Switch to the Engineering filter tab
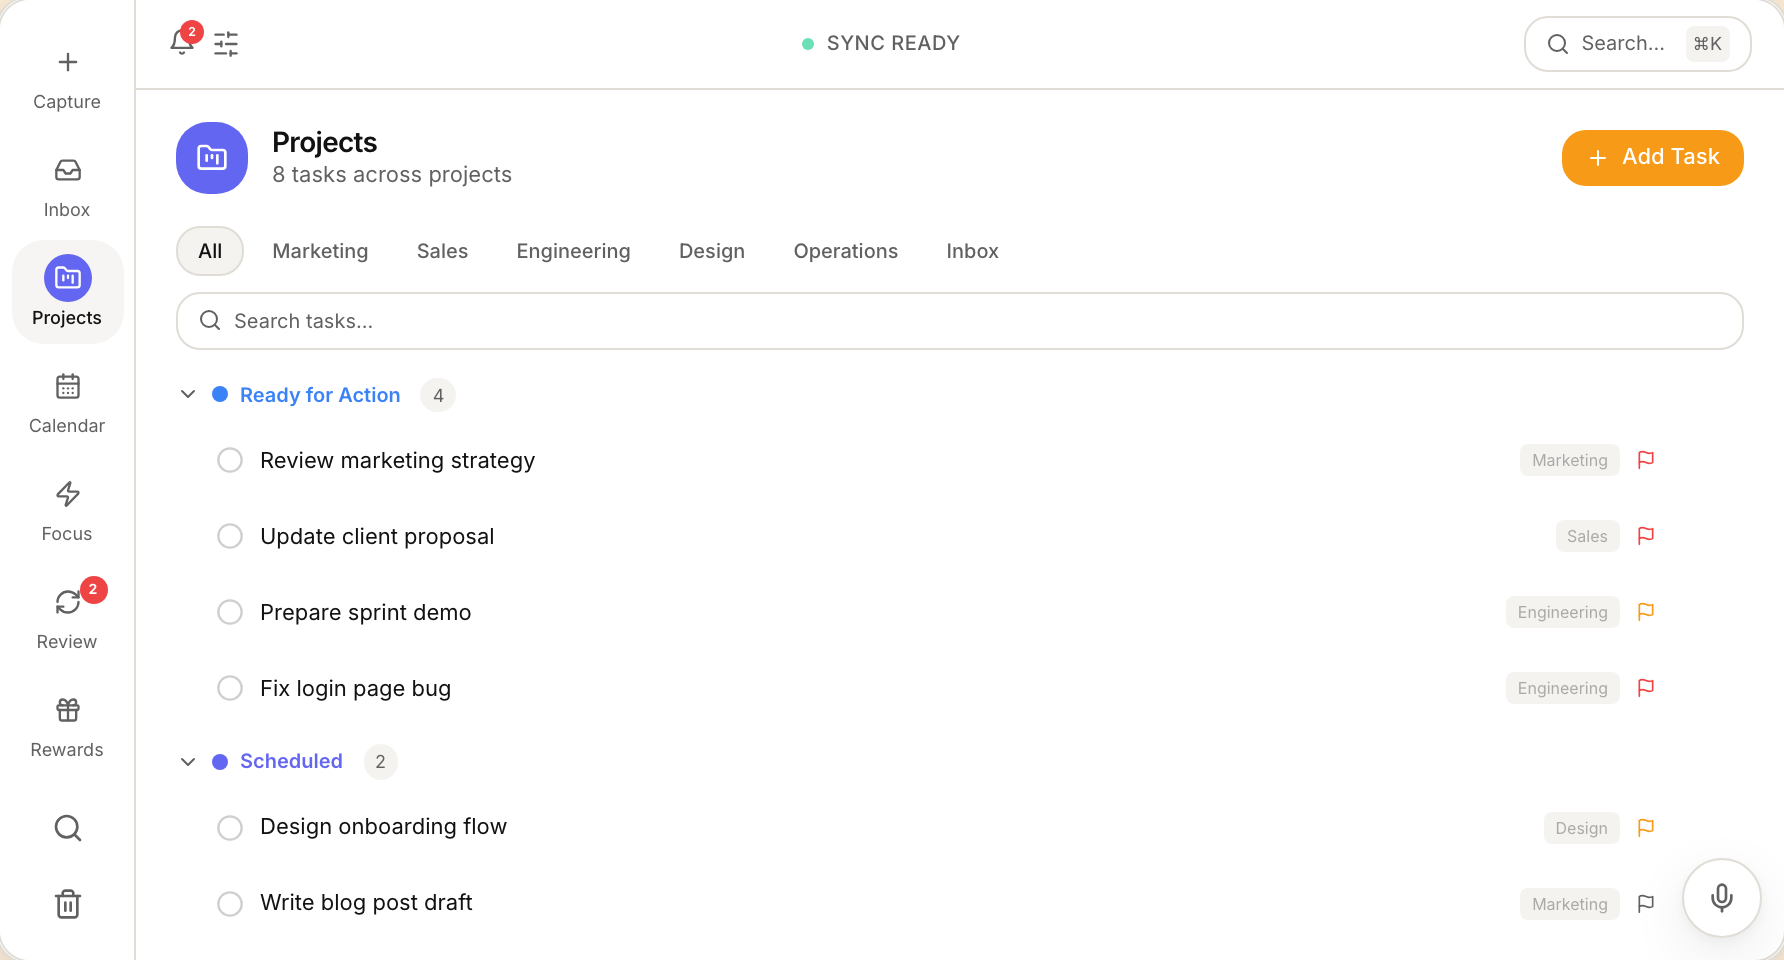This screenshot has width=1784, height=960. [x=573, y=251]
